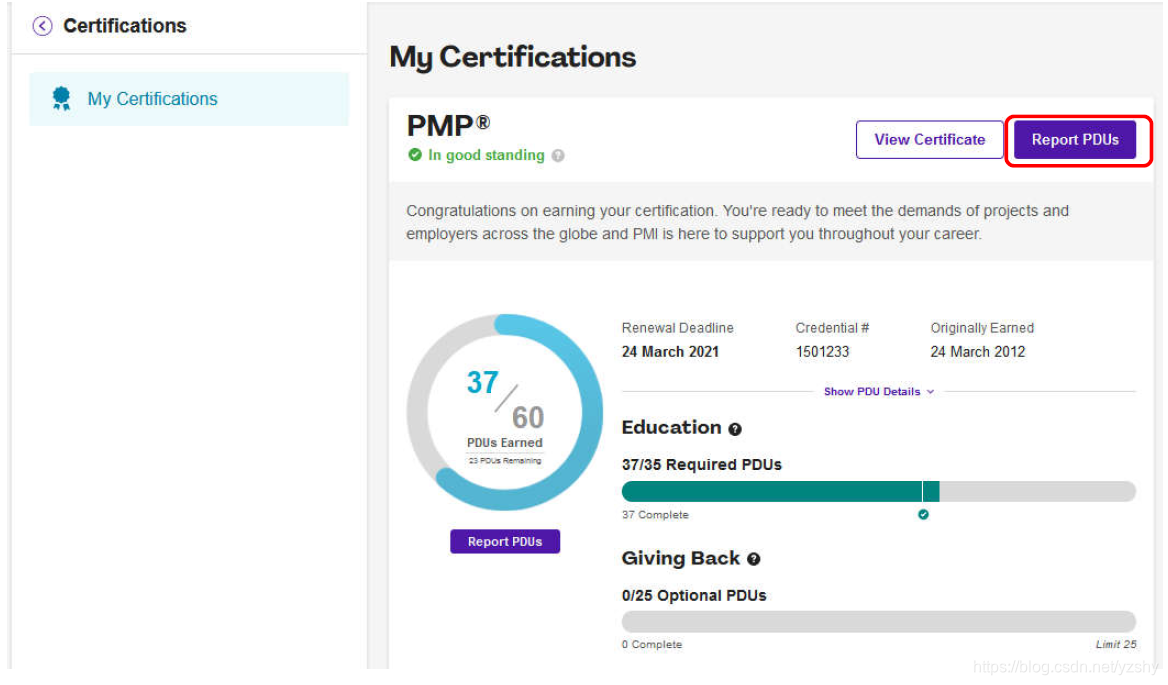The height and width of the screenshot is (685, 1168).
Task: Click the My Certifications page heading
Action: (x=513, y=57)
